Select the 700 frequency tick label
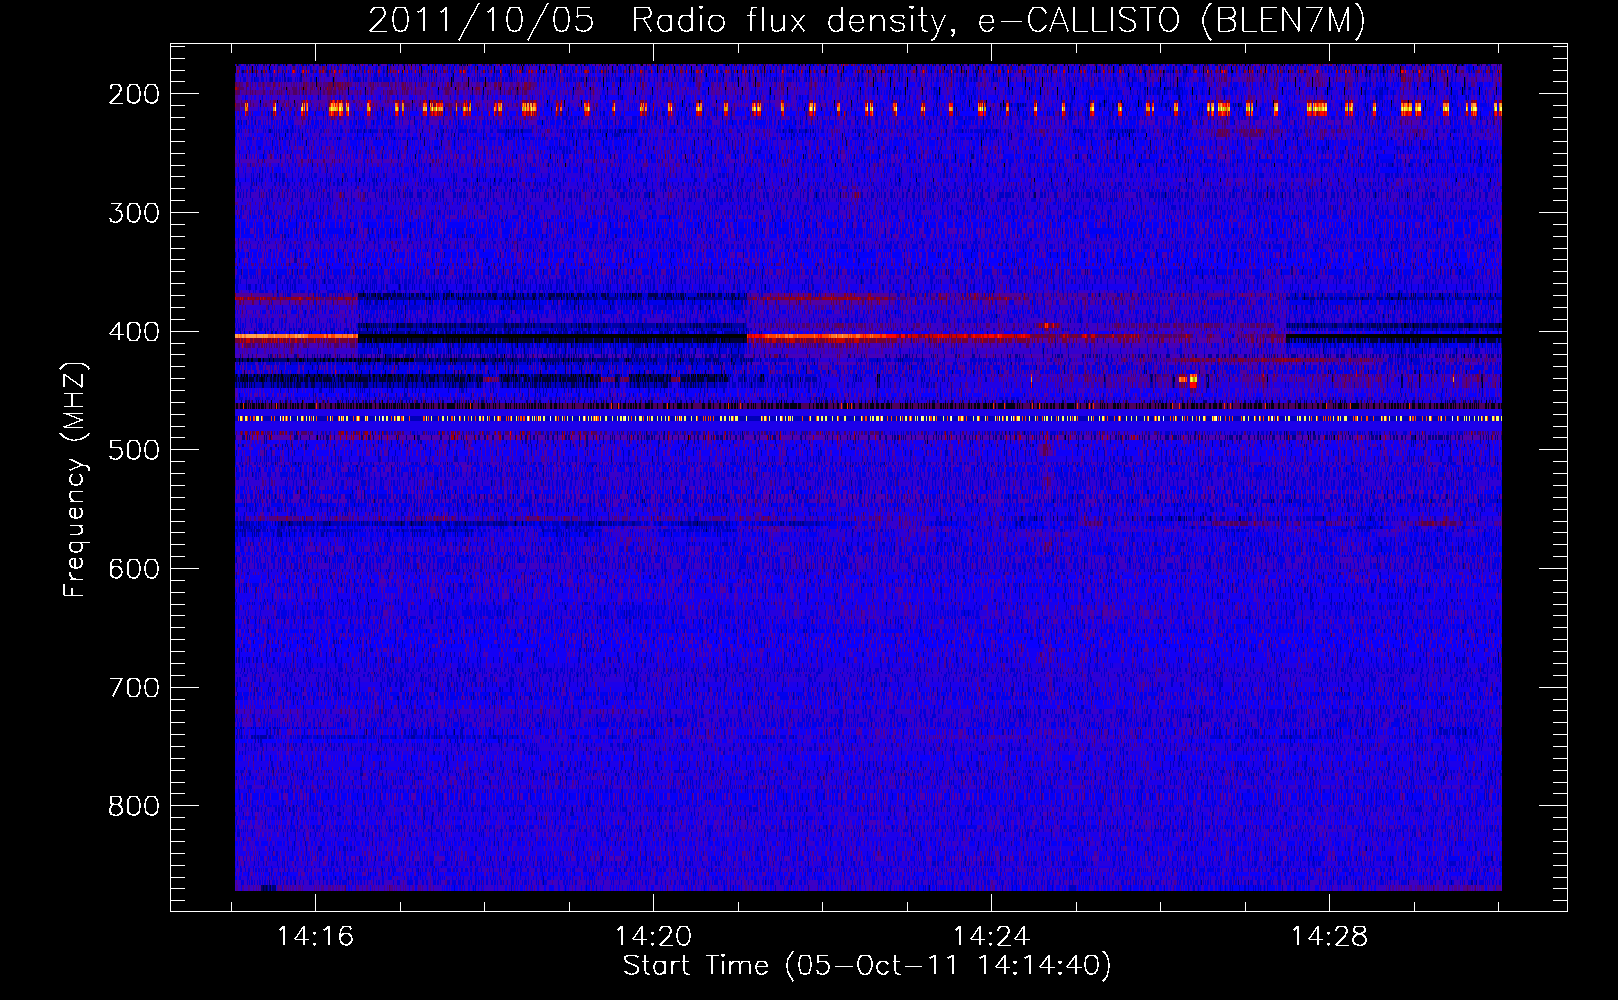 (x=133, y=688)
